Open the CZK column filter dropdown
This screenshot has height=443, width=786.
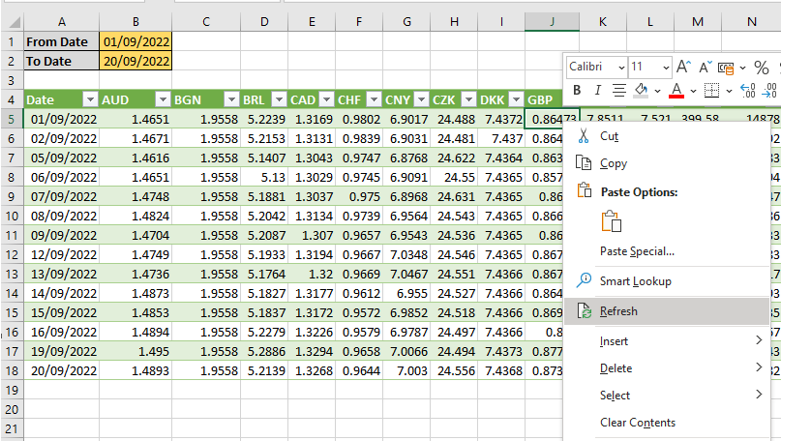click(468, 100)
